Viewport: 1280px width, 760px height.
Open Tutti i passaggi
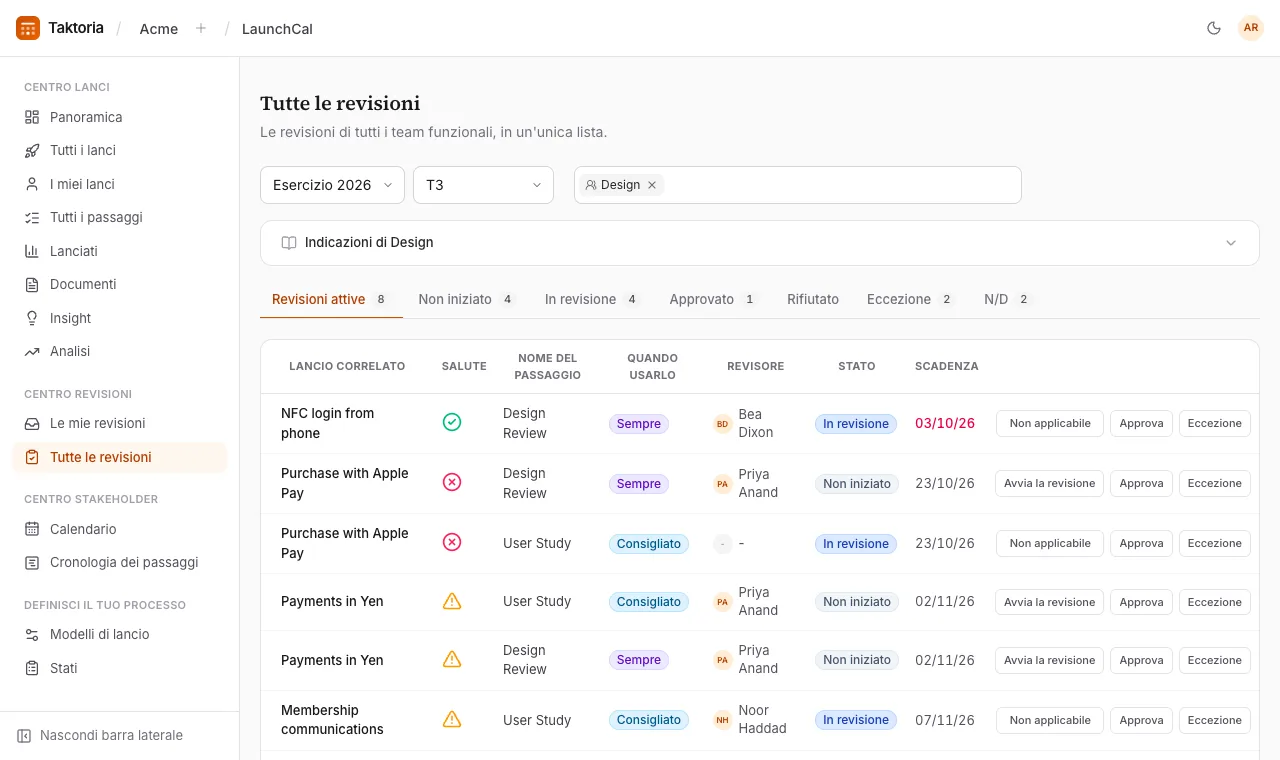click(120, 217)
